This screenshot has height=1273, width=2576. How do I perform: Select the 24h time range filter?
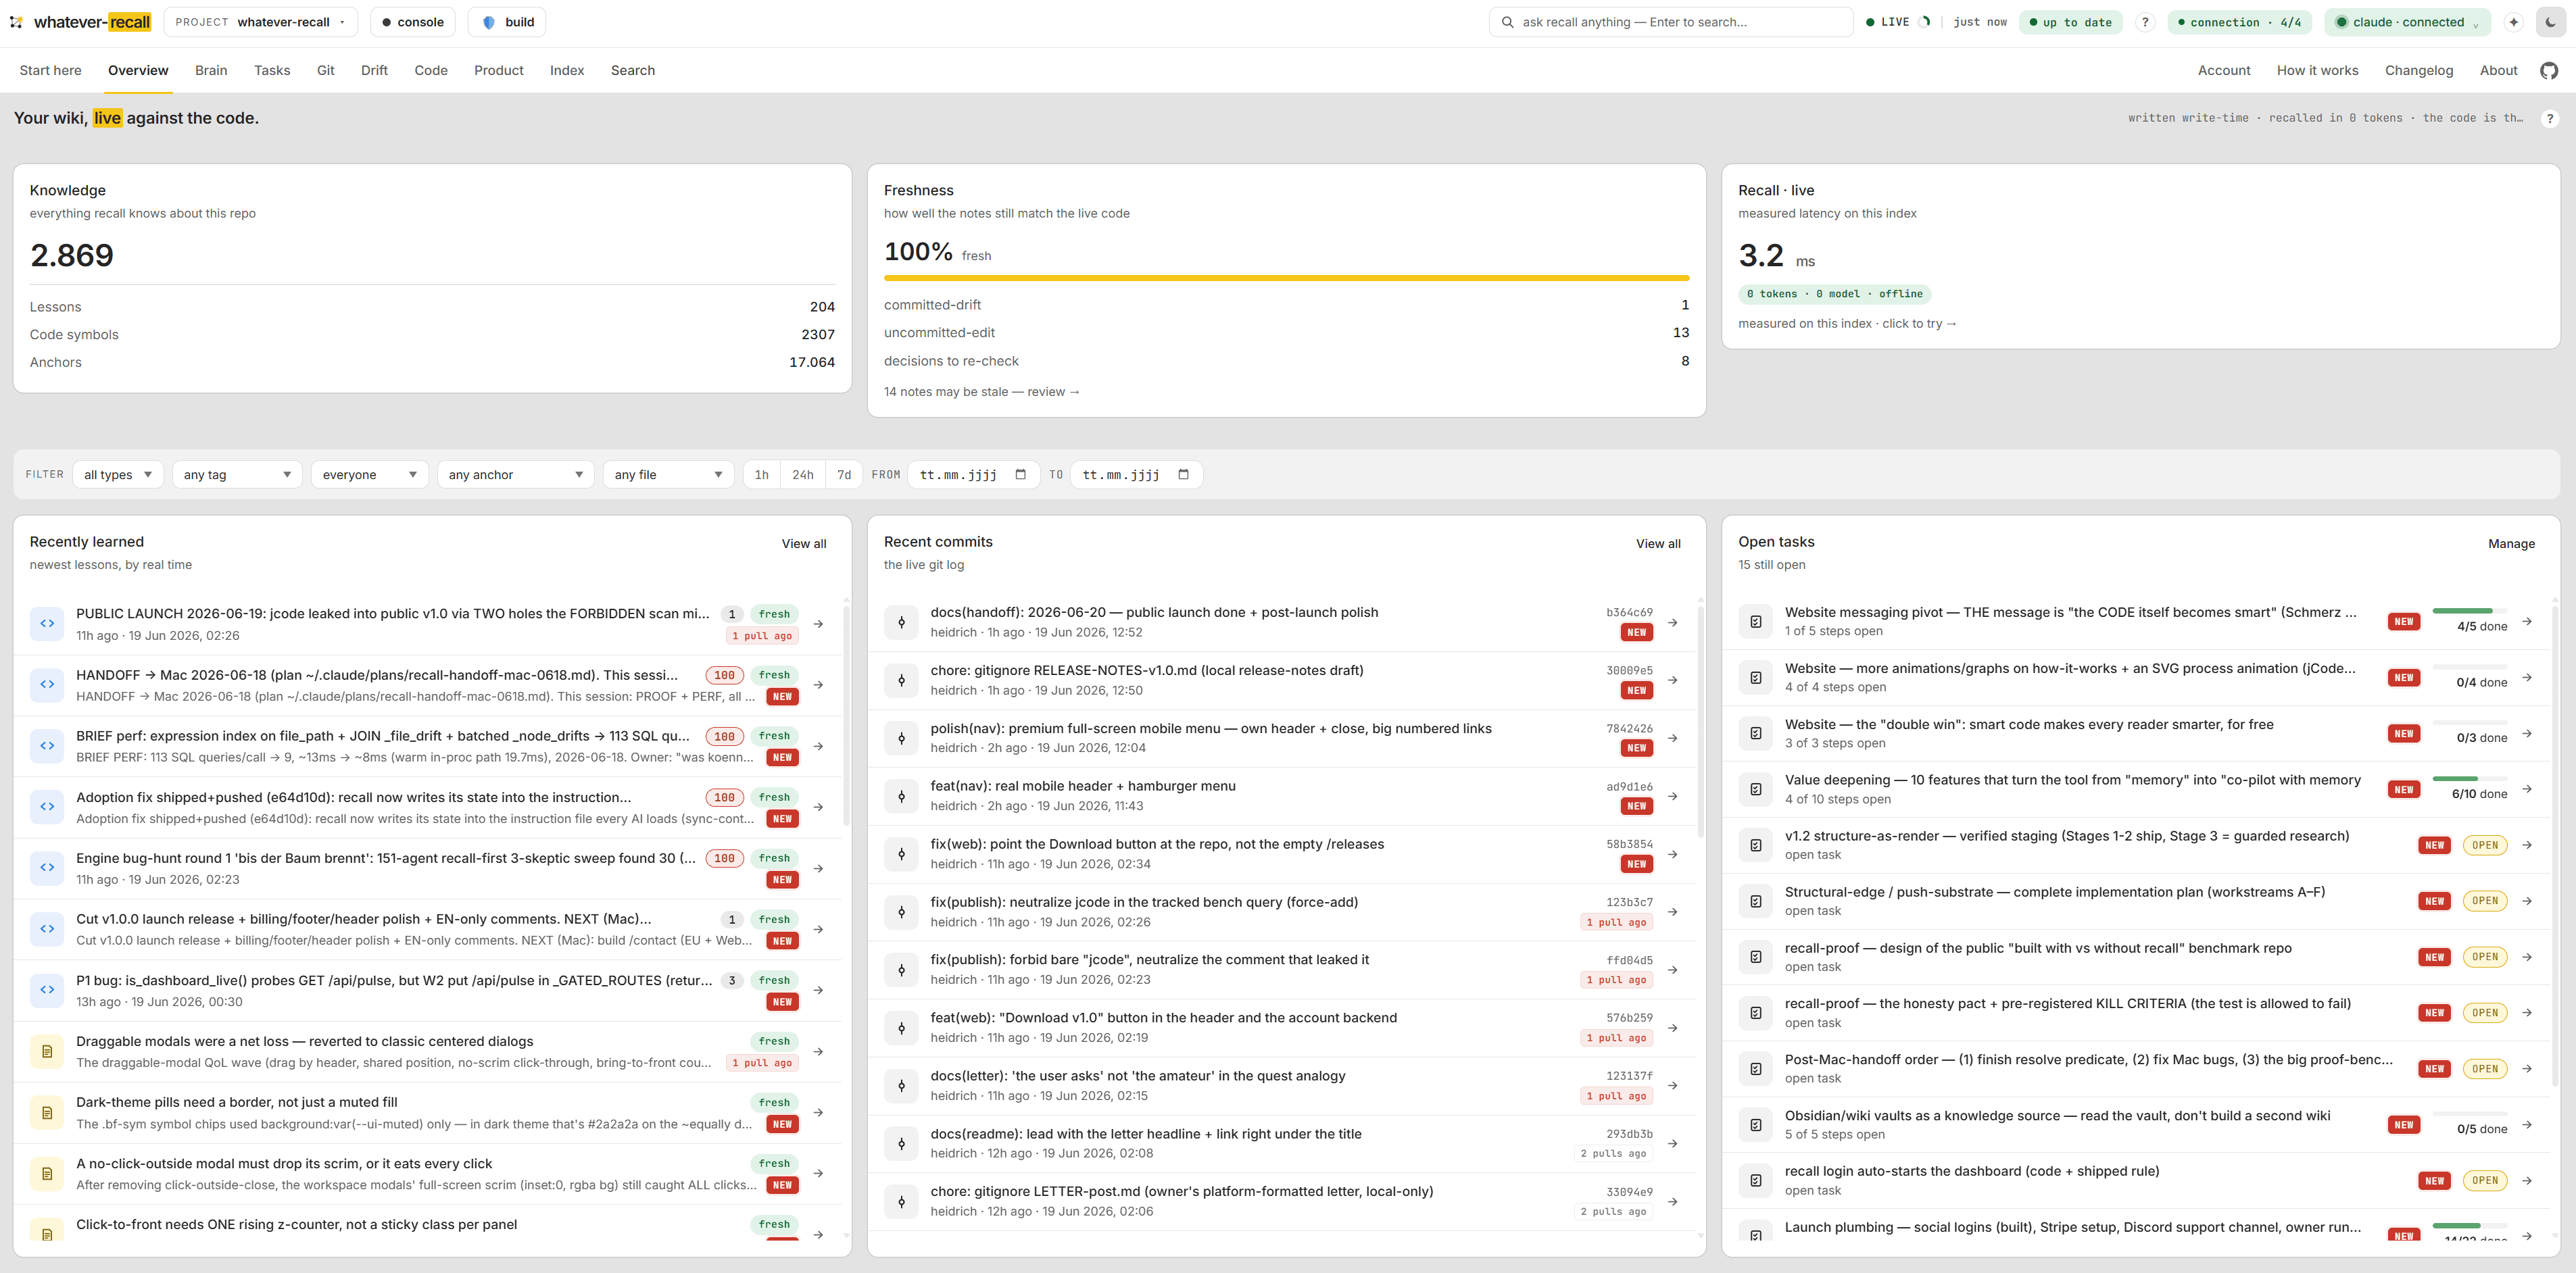[x=802, y=474]
